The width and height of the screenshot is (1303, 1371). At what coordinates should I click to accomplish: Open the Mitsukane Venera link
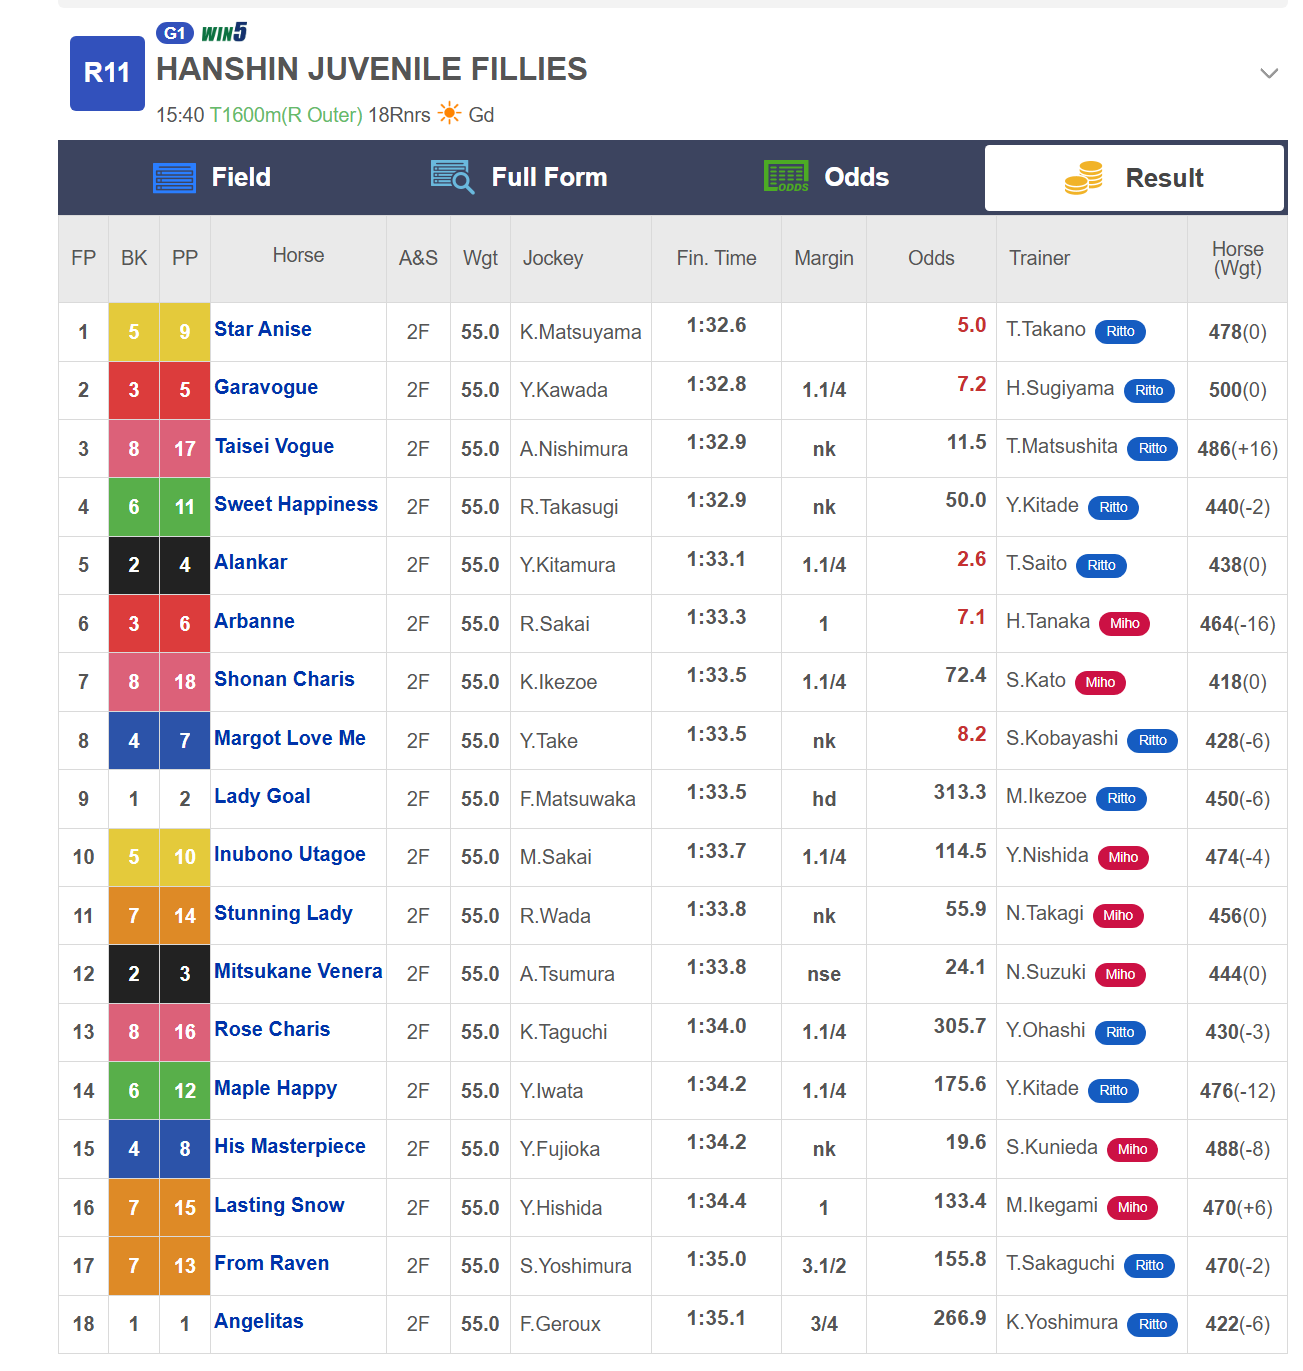point(298,971)
